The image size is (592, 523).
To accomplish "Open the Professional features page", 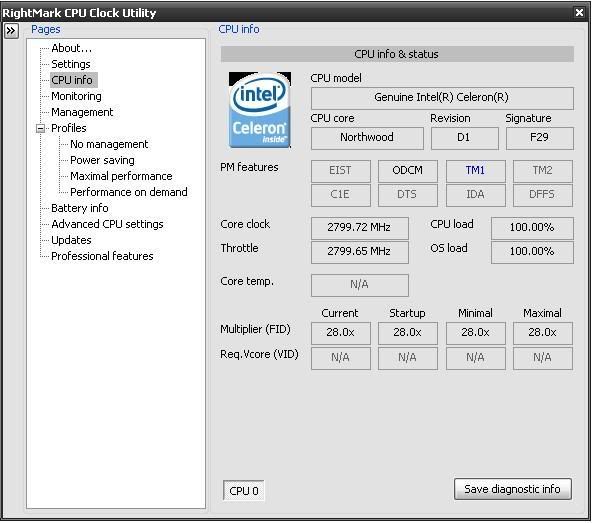I will [102, 256].
